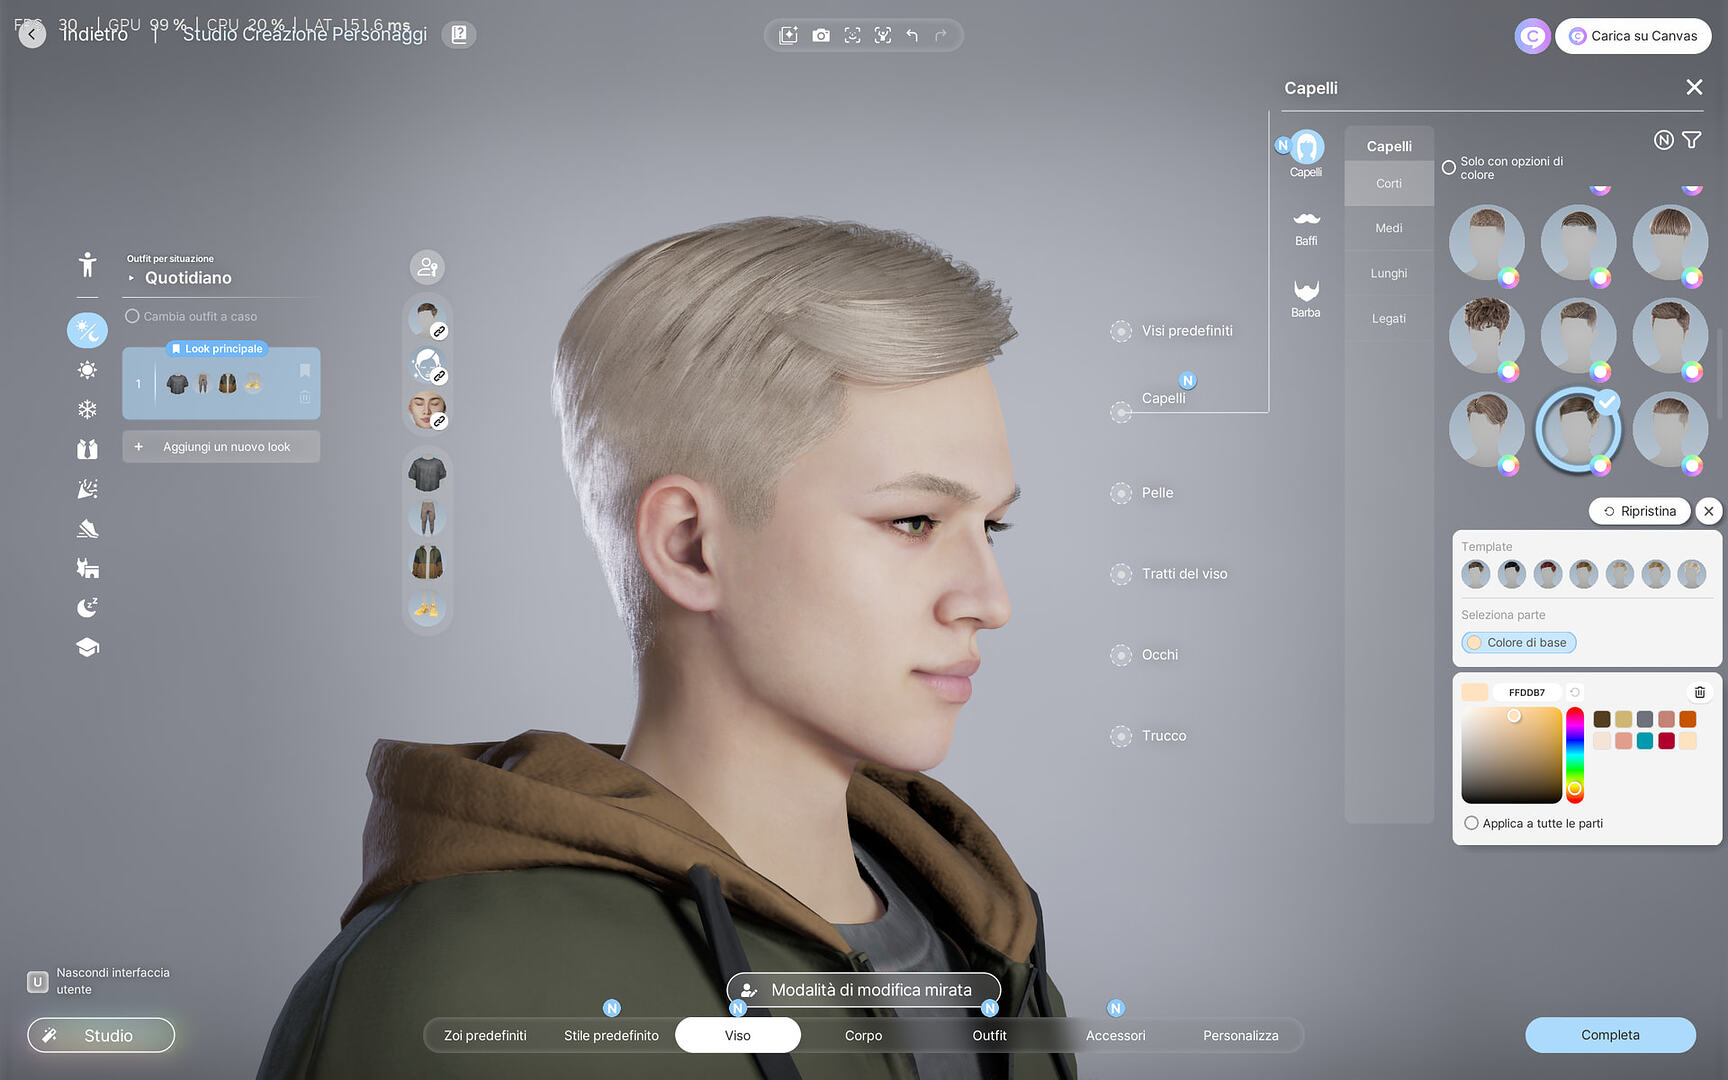Switch to the Outfit tab
Viewport: 1728px width, 1080px height.
pos(989,1035)
